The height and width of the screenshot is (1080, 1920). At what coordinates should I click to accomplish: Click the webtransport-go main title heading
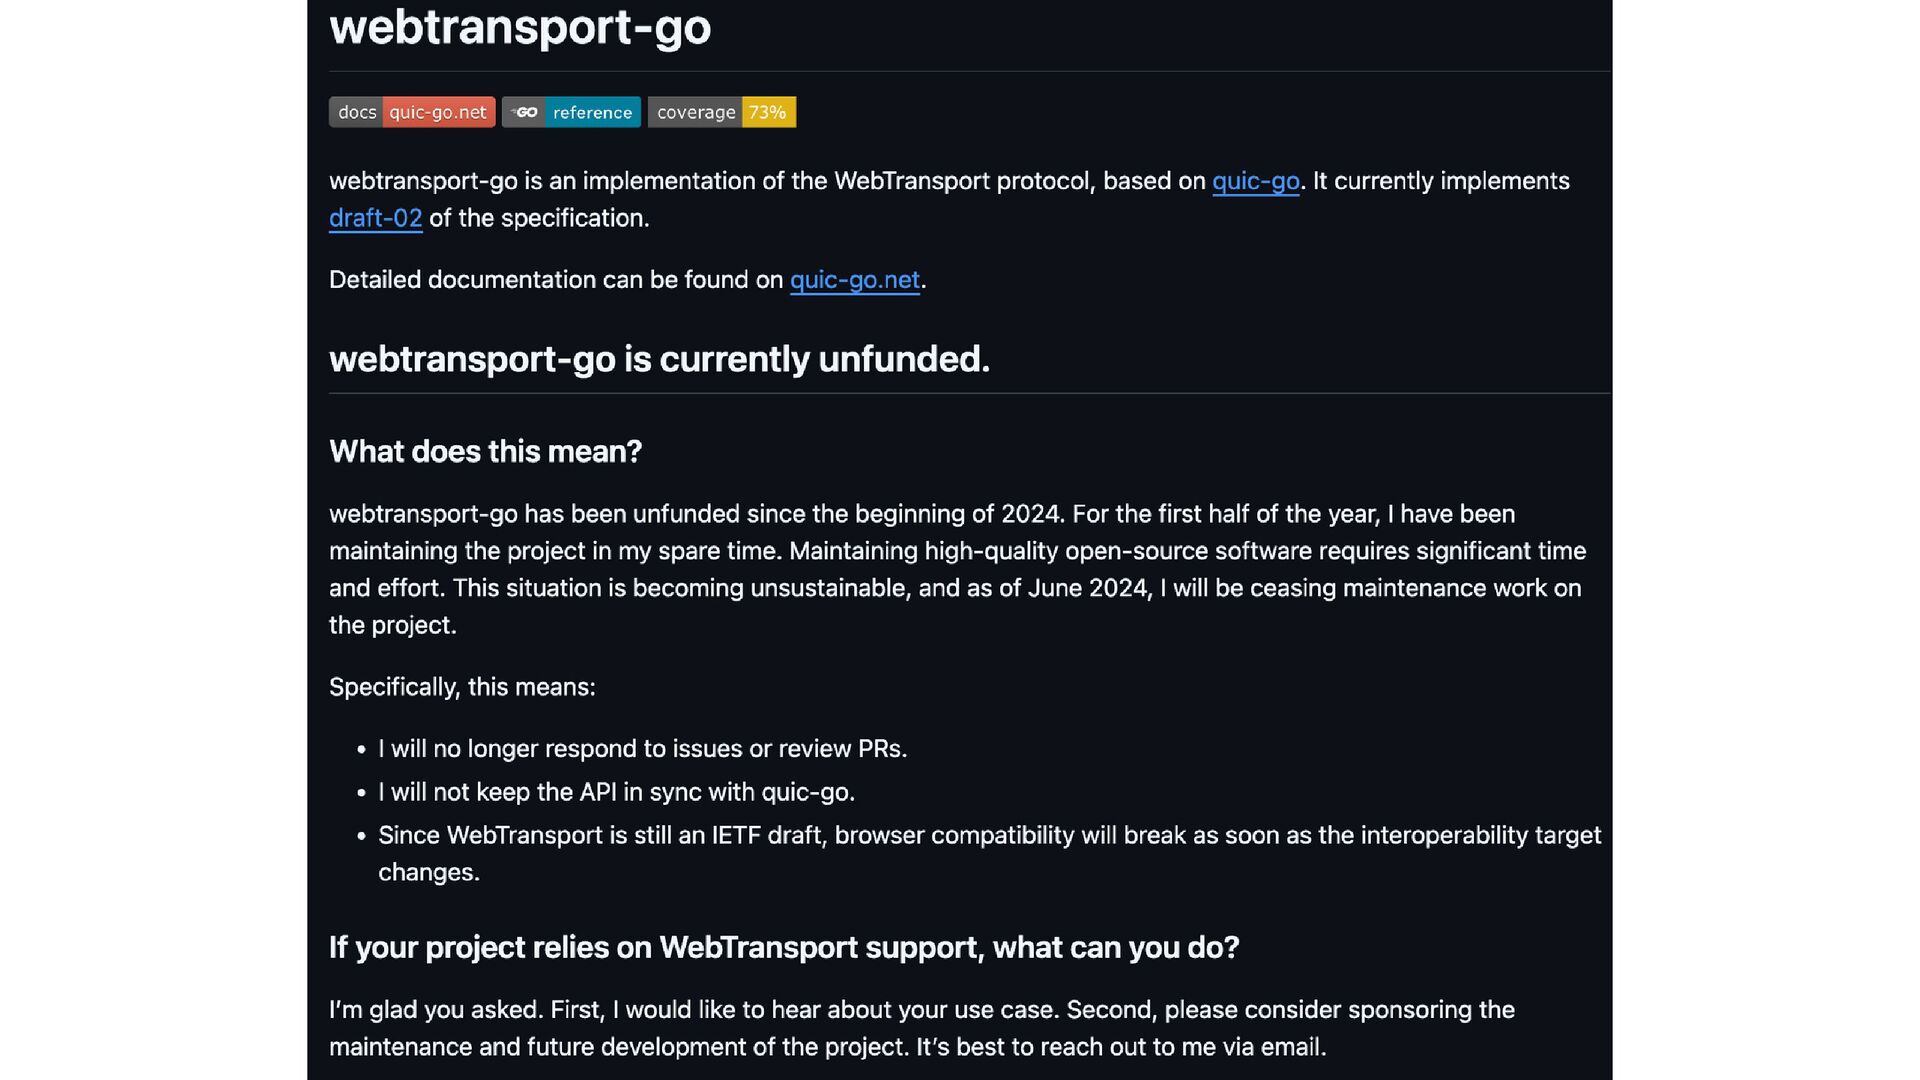click(520, 27)
